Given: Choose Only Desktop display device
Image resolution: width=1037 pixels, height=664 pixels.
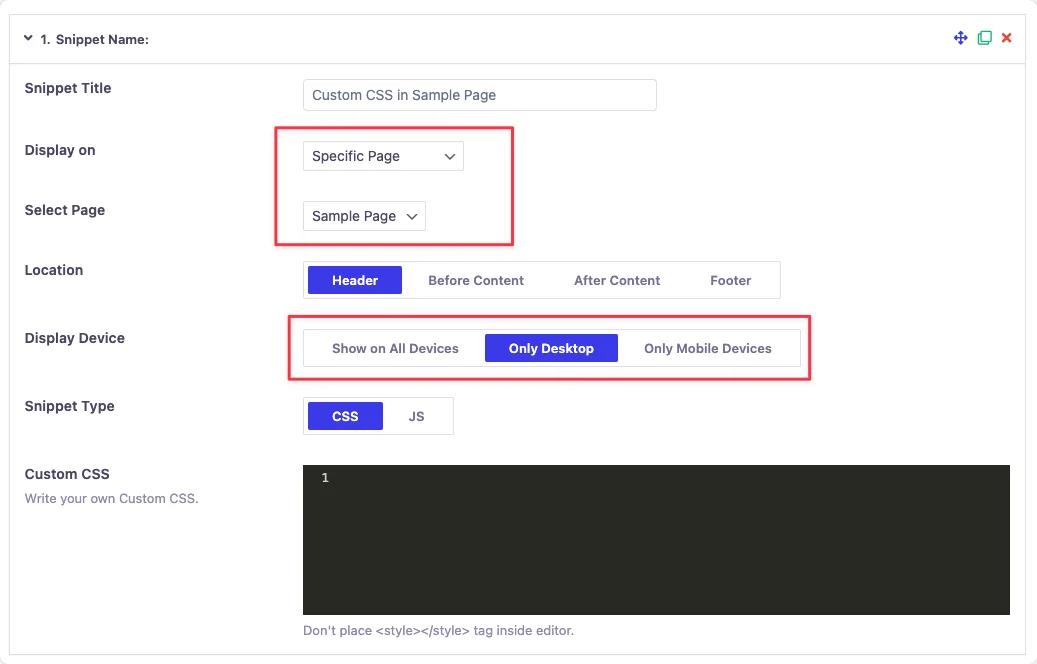Looking at the screenshot, I should pos(551,349).
